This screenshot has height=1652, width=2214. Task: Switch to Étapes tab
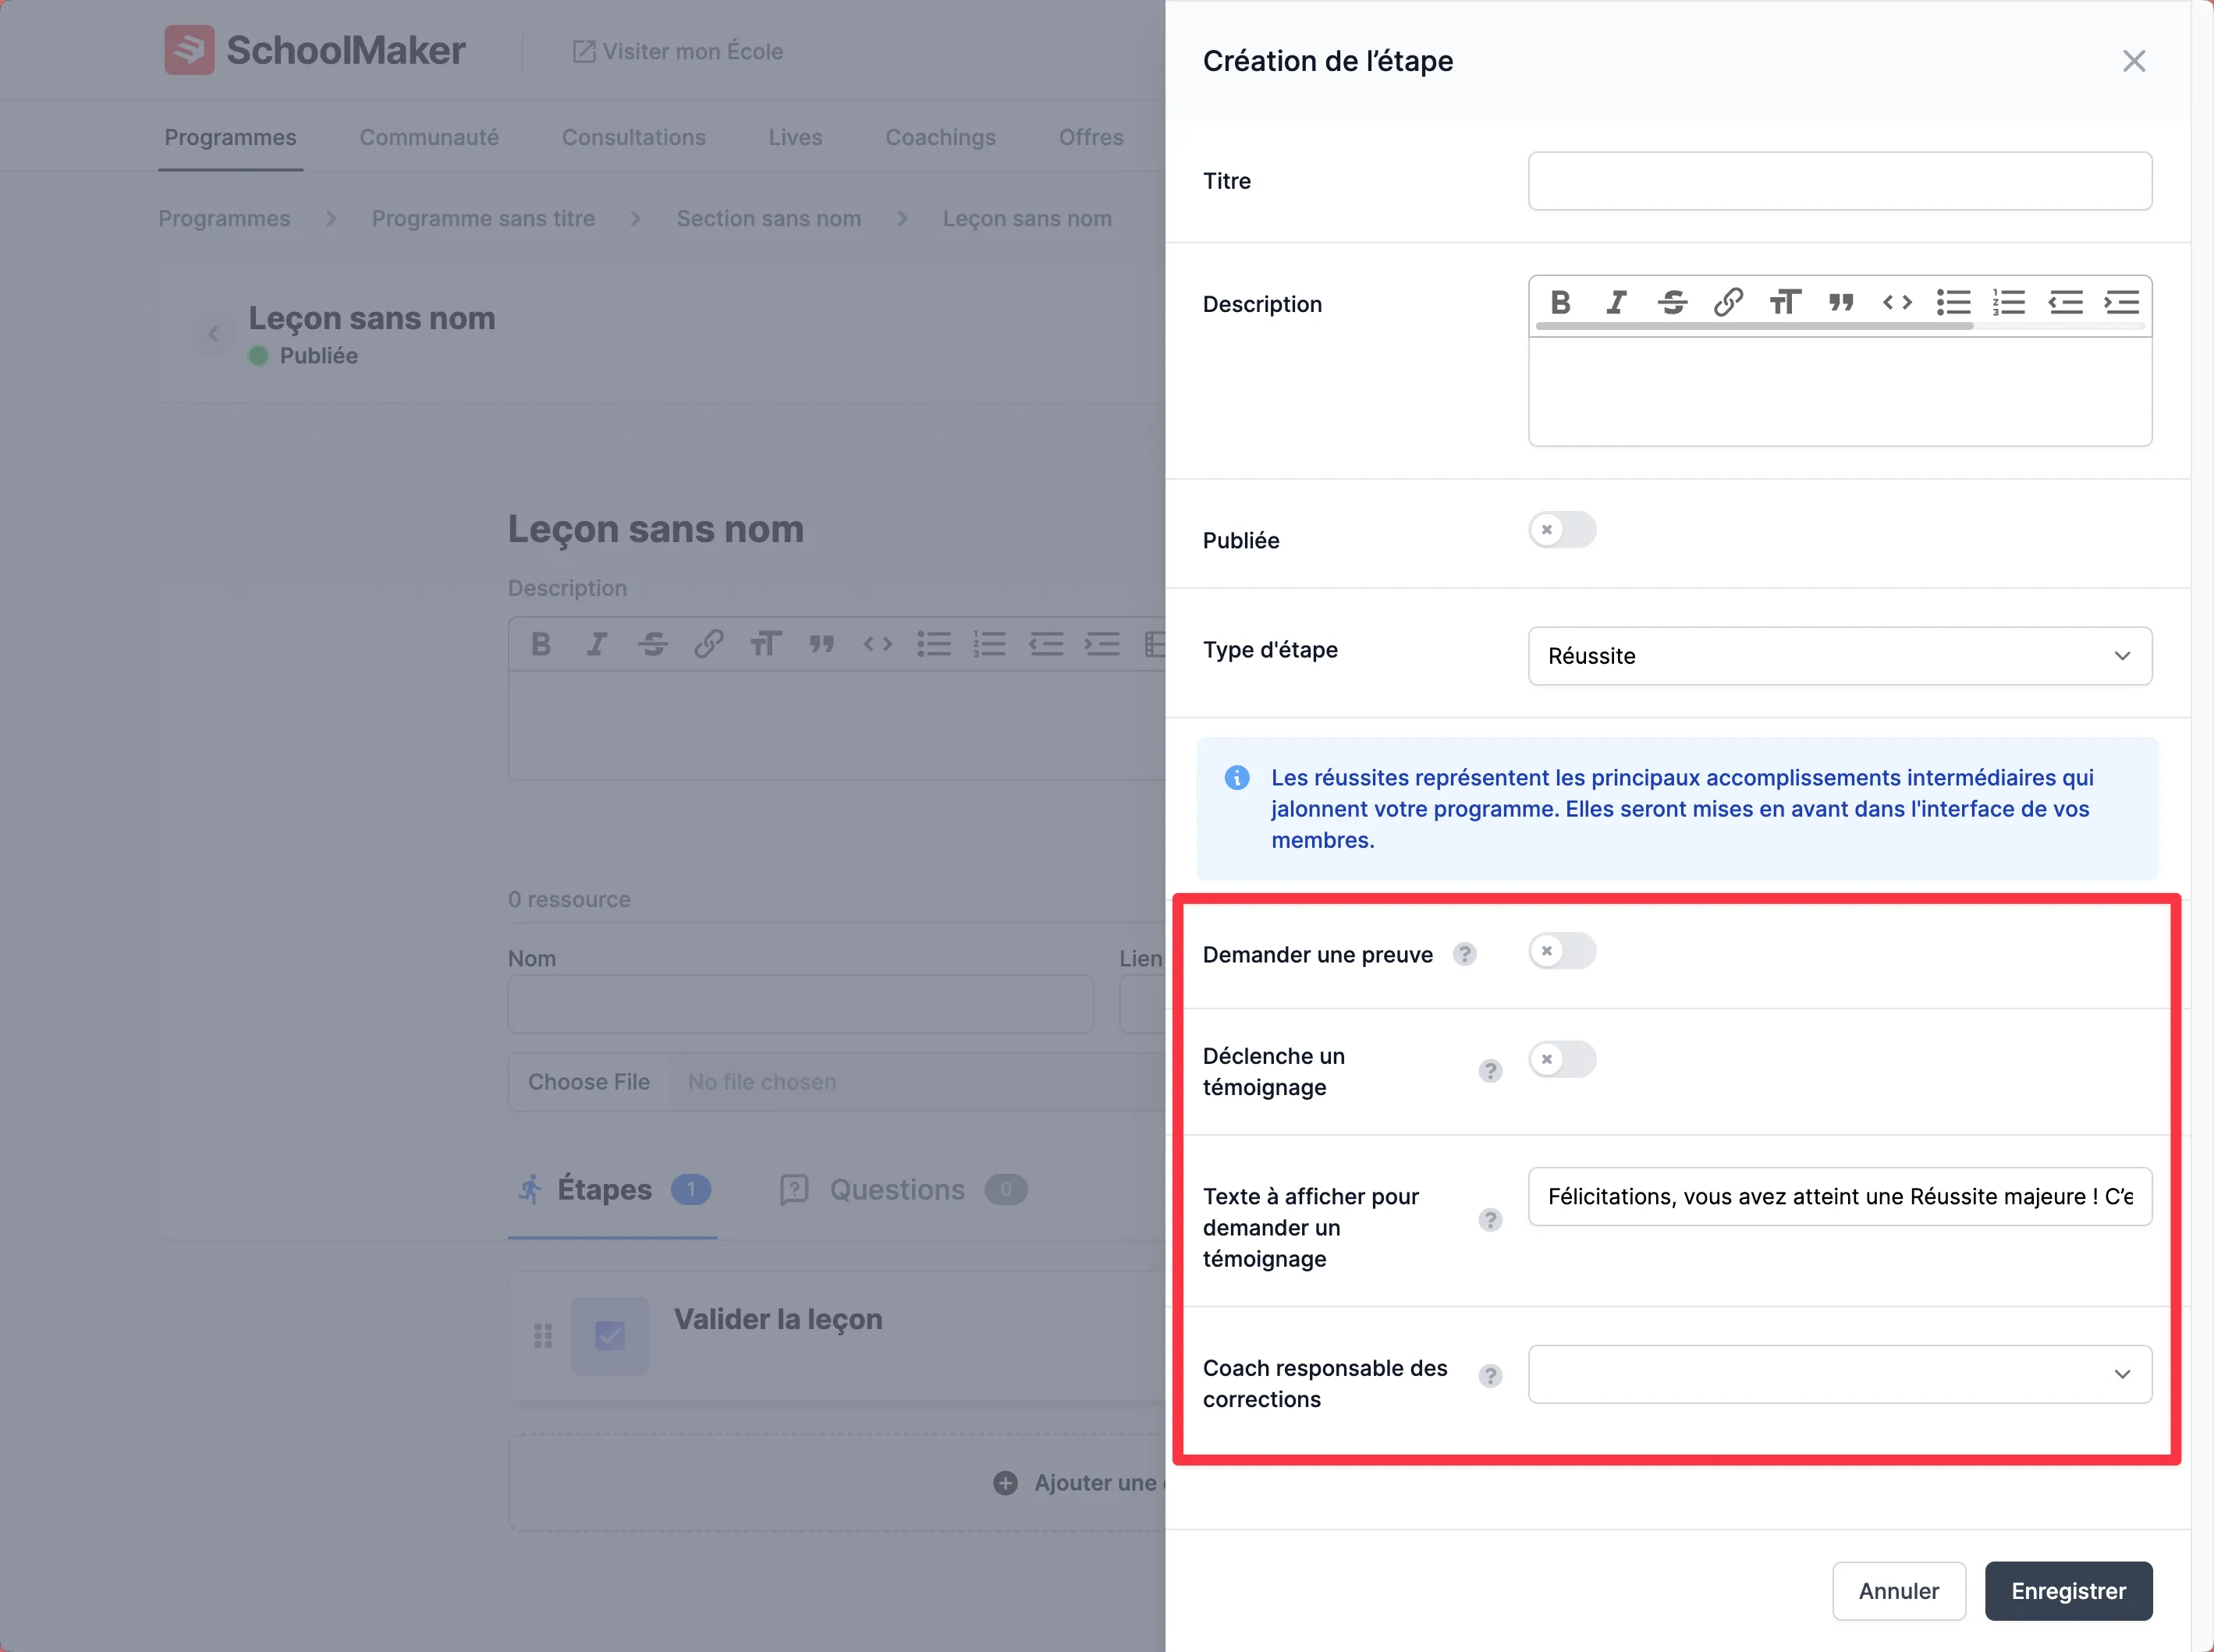point(613,1190)
